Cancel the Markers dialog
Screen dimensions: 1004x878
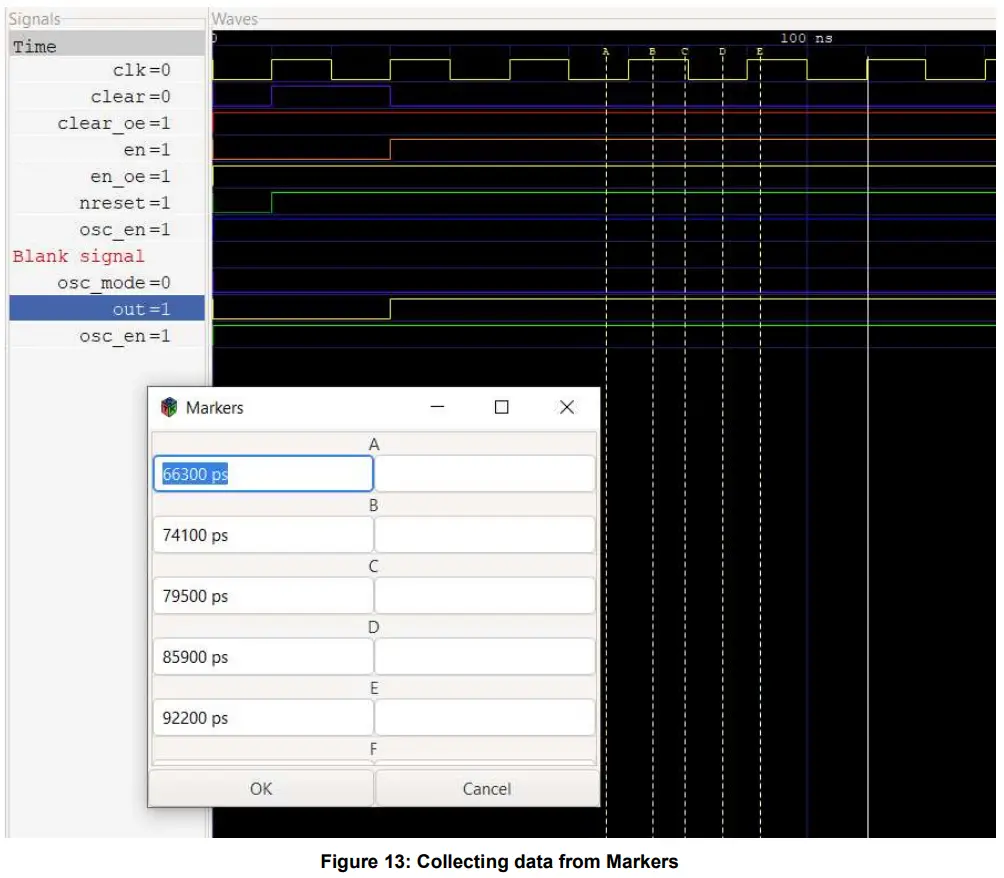487,788
